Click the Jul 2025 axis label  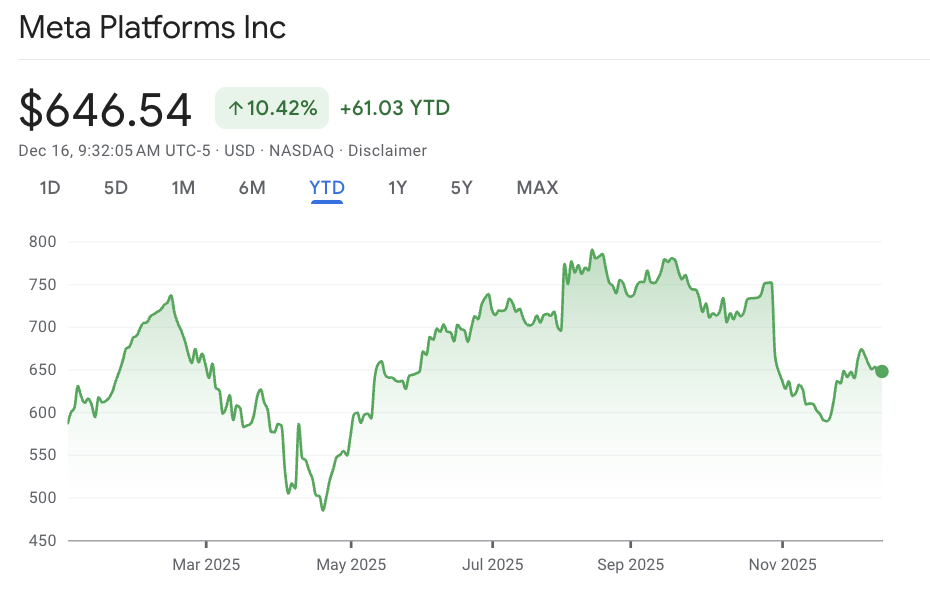[492, 565]
